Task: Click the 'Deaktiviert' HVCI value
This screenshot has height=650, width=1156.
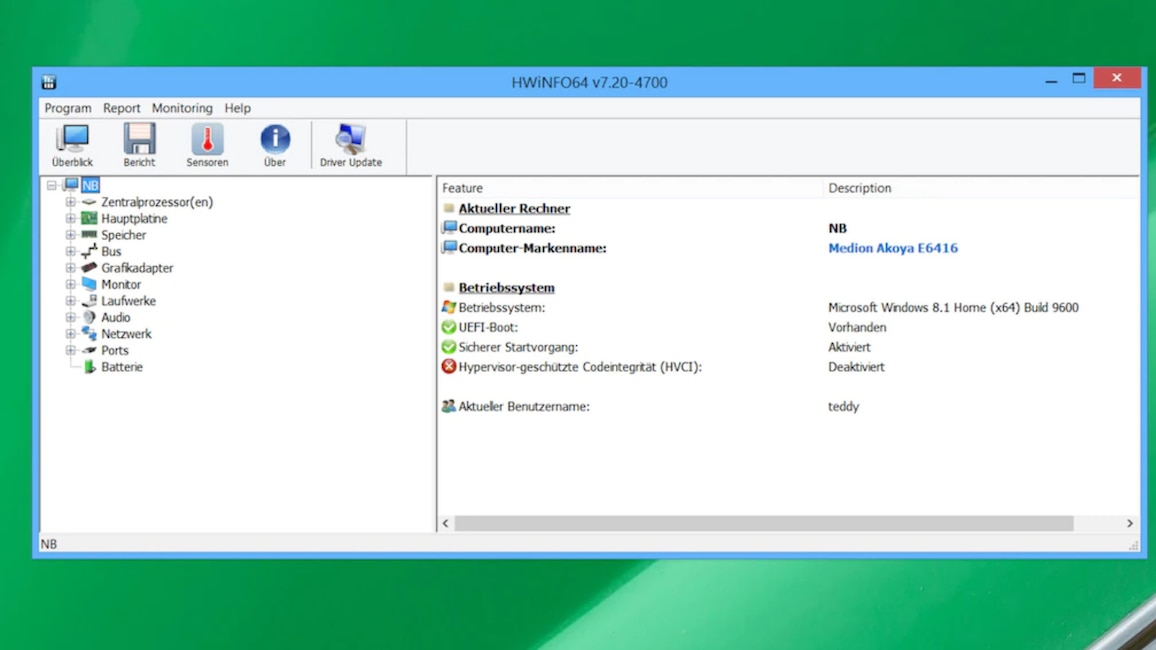Action: [x=856, y=367]
